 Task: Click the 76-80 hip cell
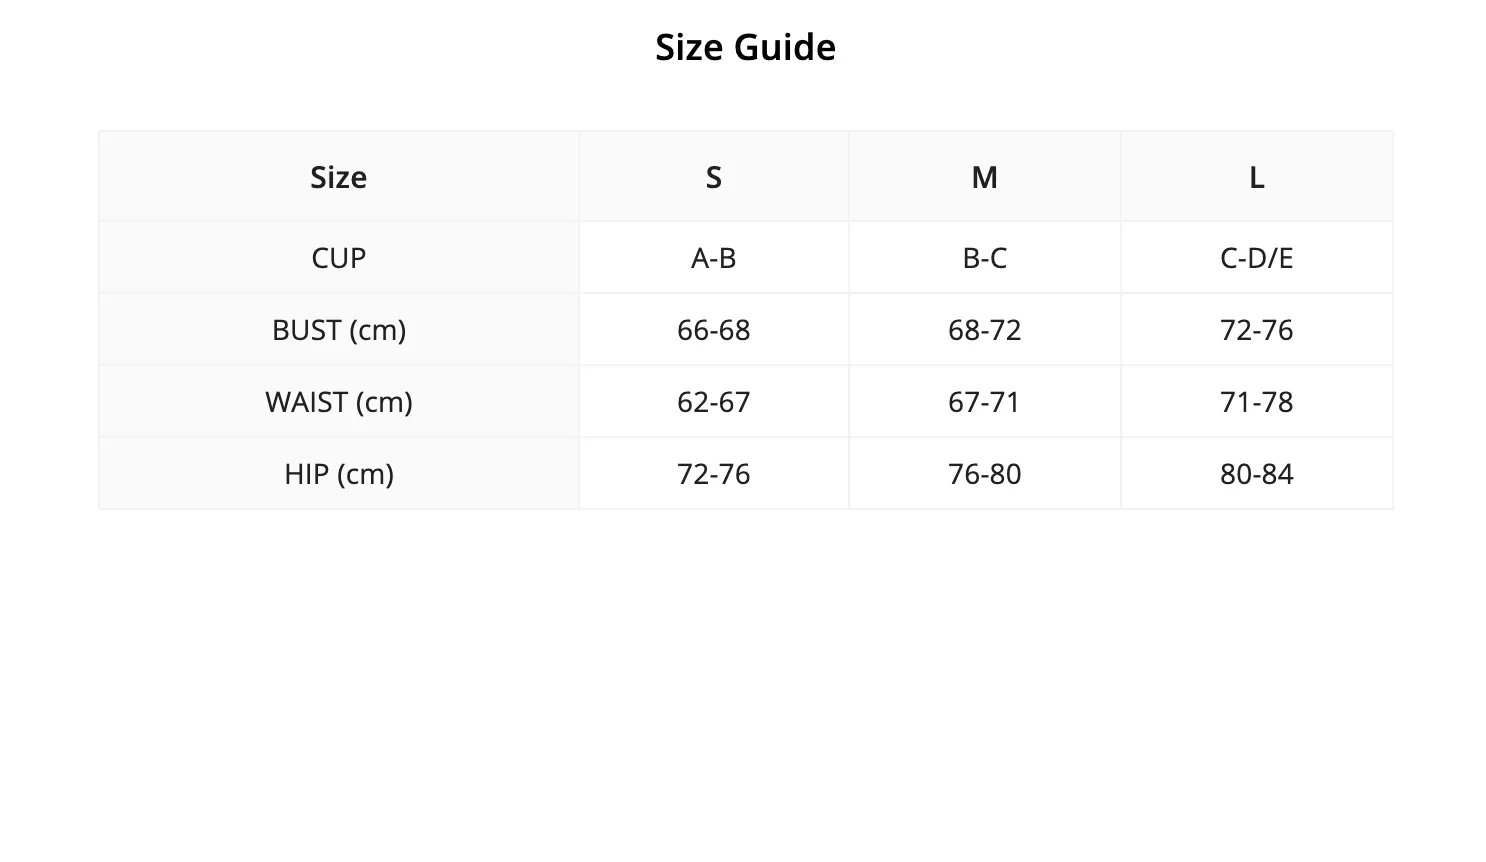pos(985,474)
